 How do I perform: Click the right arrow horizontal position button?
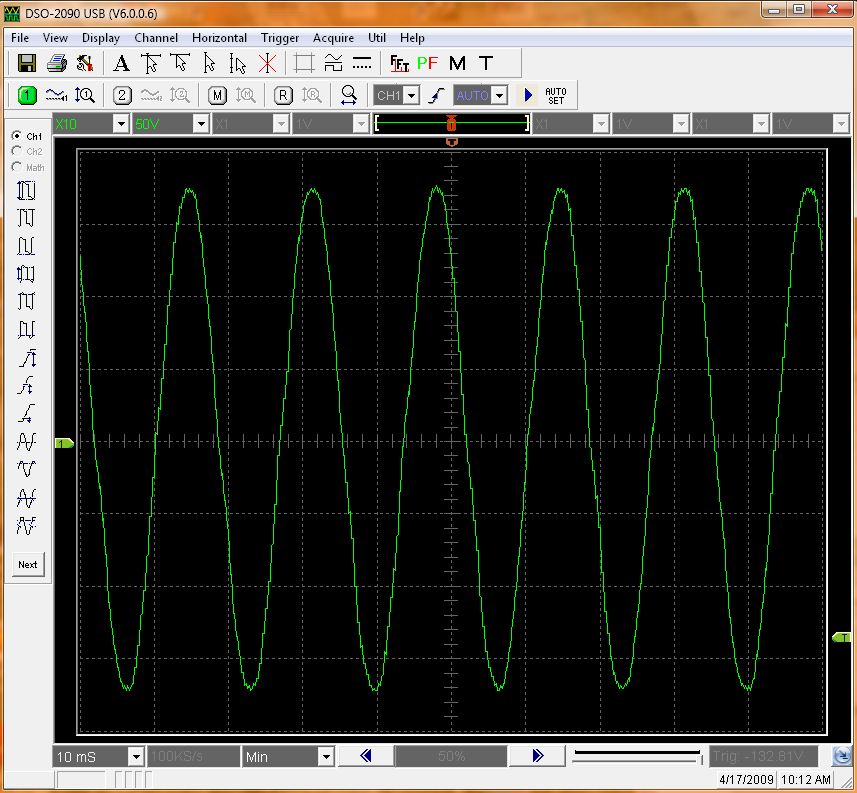pyautogui.click(x=537, y=757)
